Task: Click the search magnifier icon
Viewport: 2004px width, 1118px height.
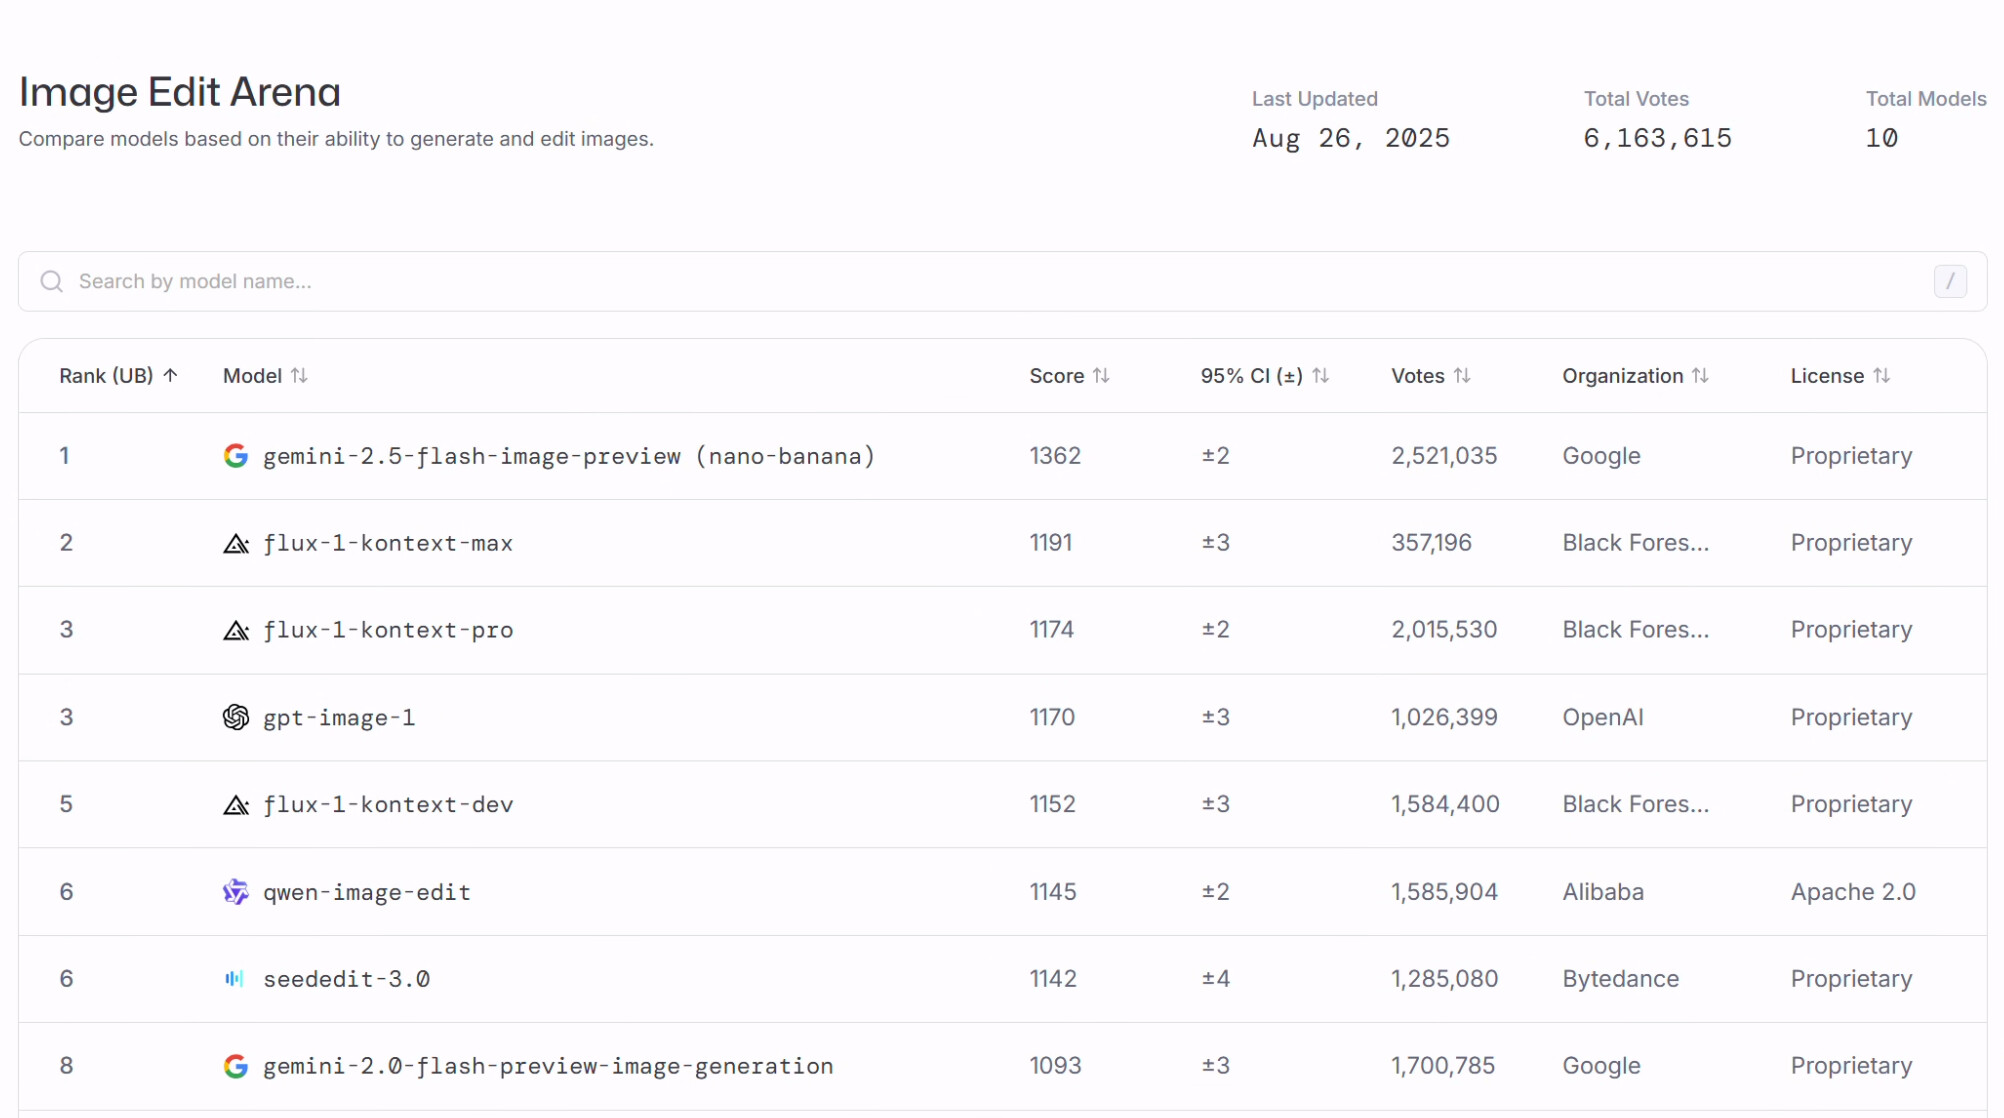Action: (x=51, y=282)
